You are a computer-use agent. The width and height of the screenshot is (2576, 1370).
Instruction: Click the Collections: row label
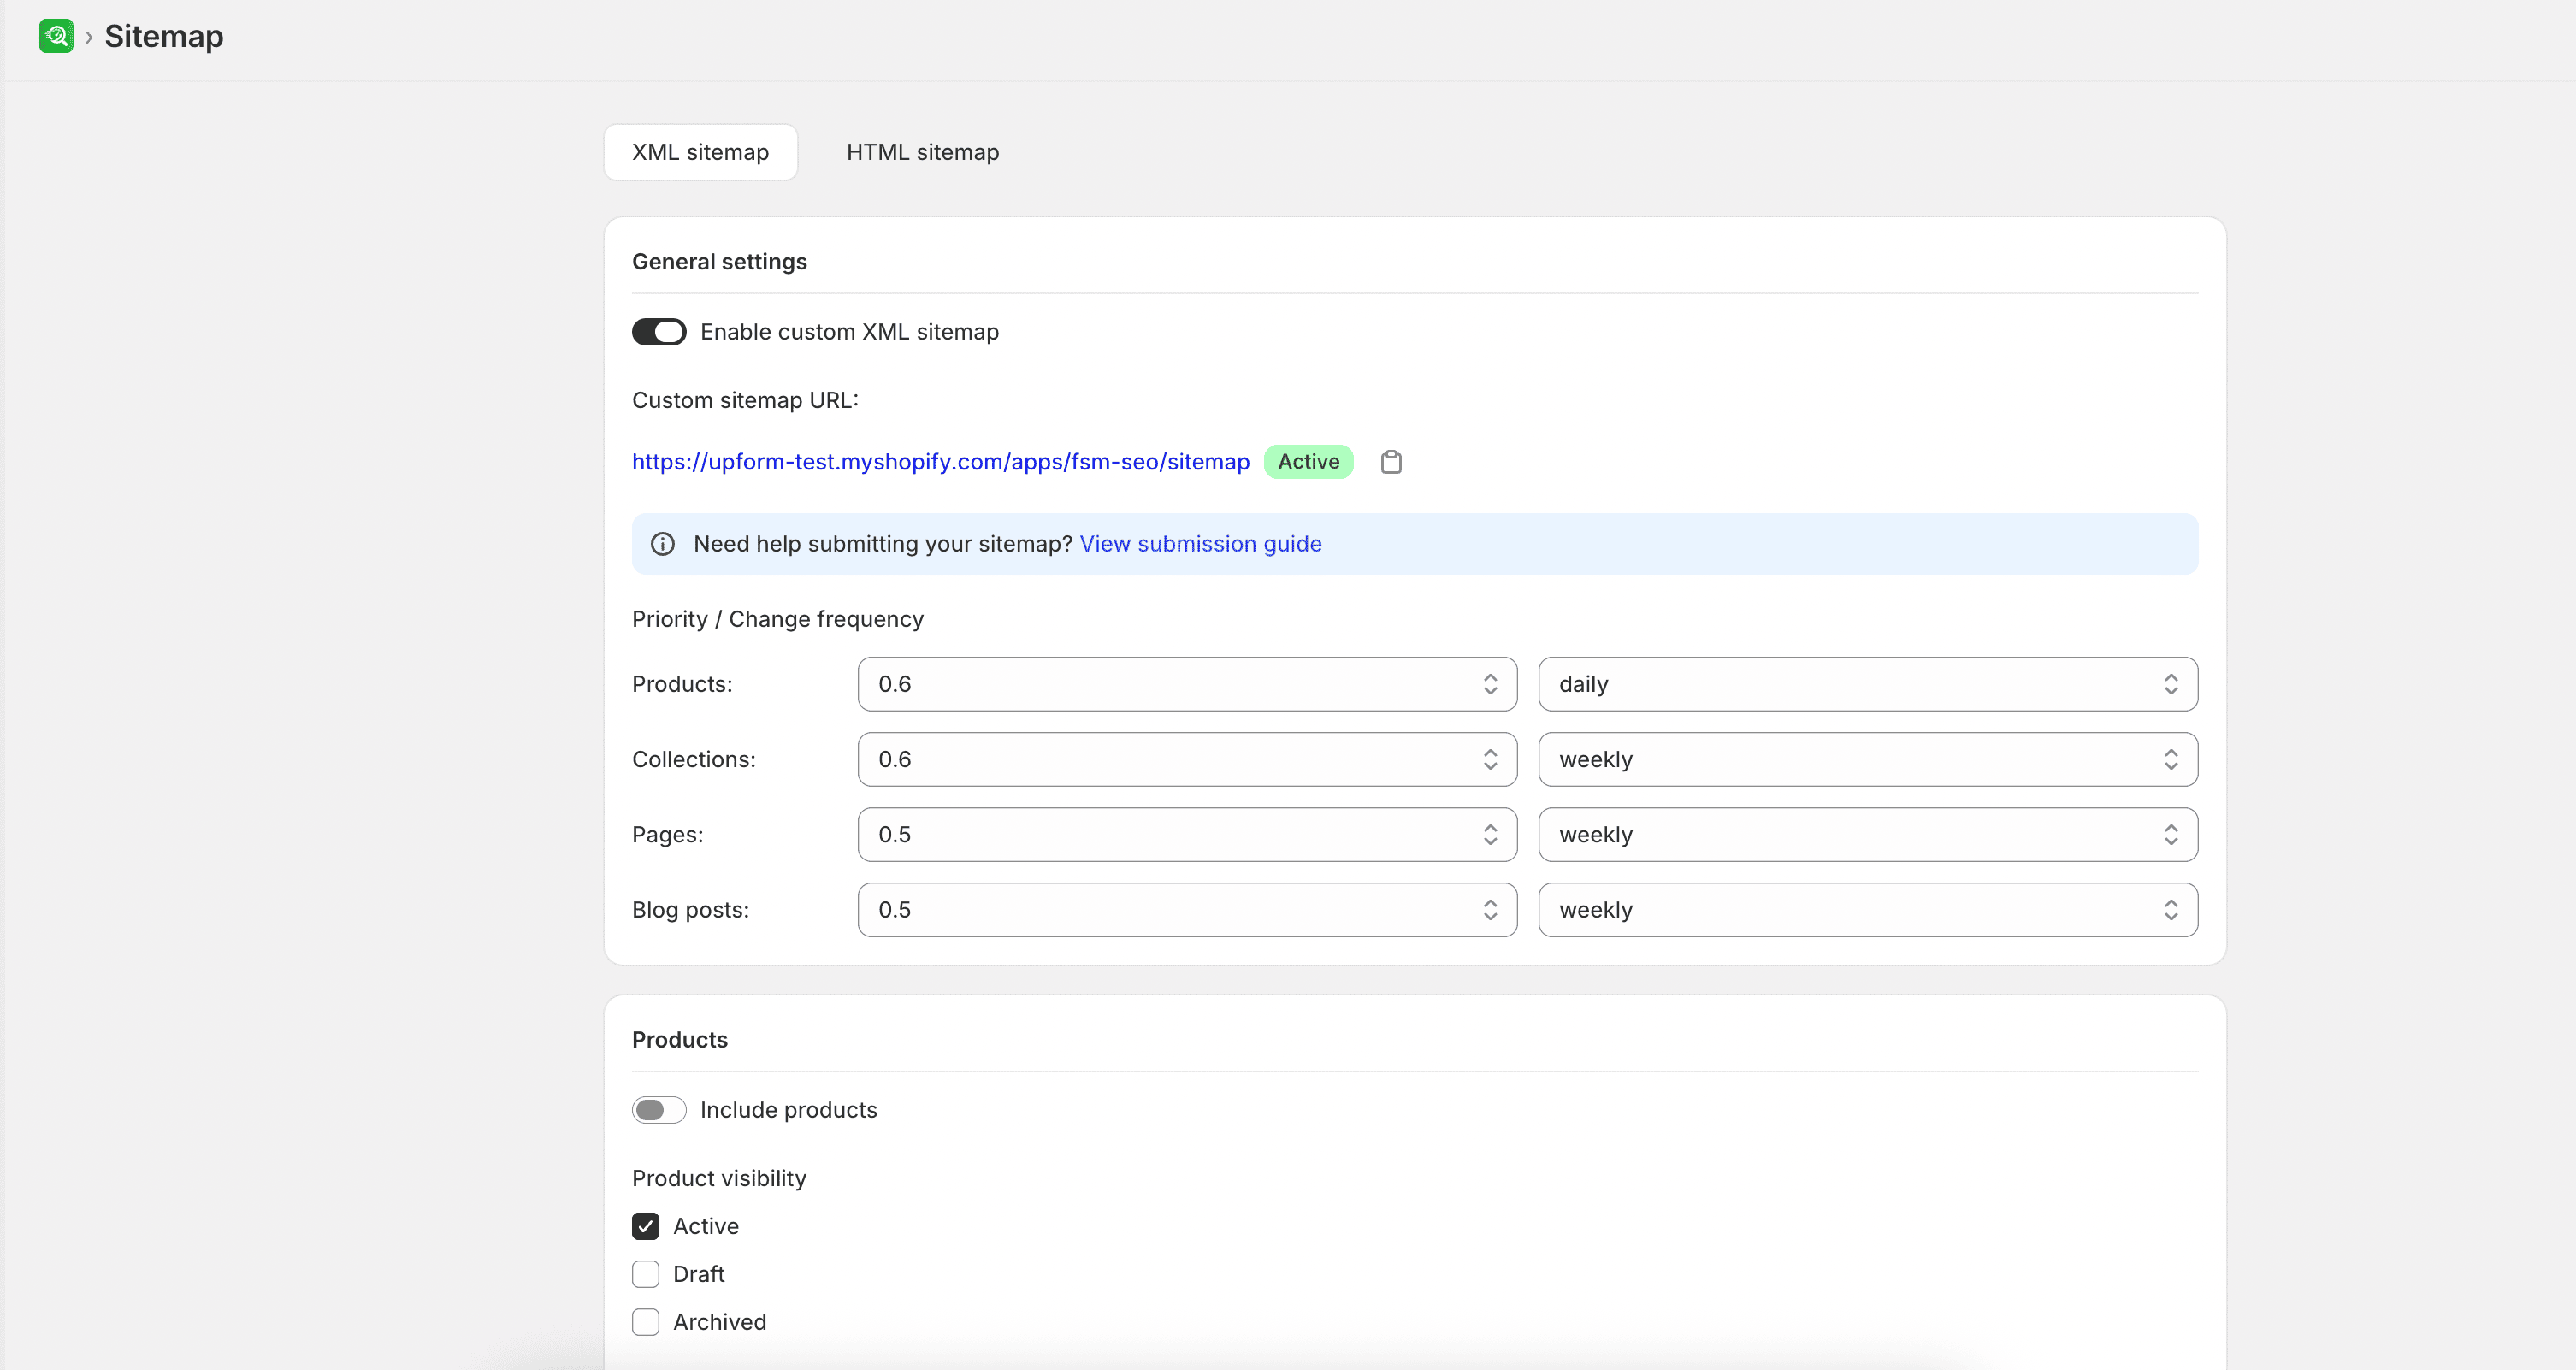click(694, 759)
